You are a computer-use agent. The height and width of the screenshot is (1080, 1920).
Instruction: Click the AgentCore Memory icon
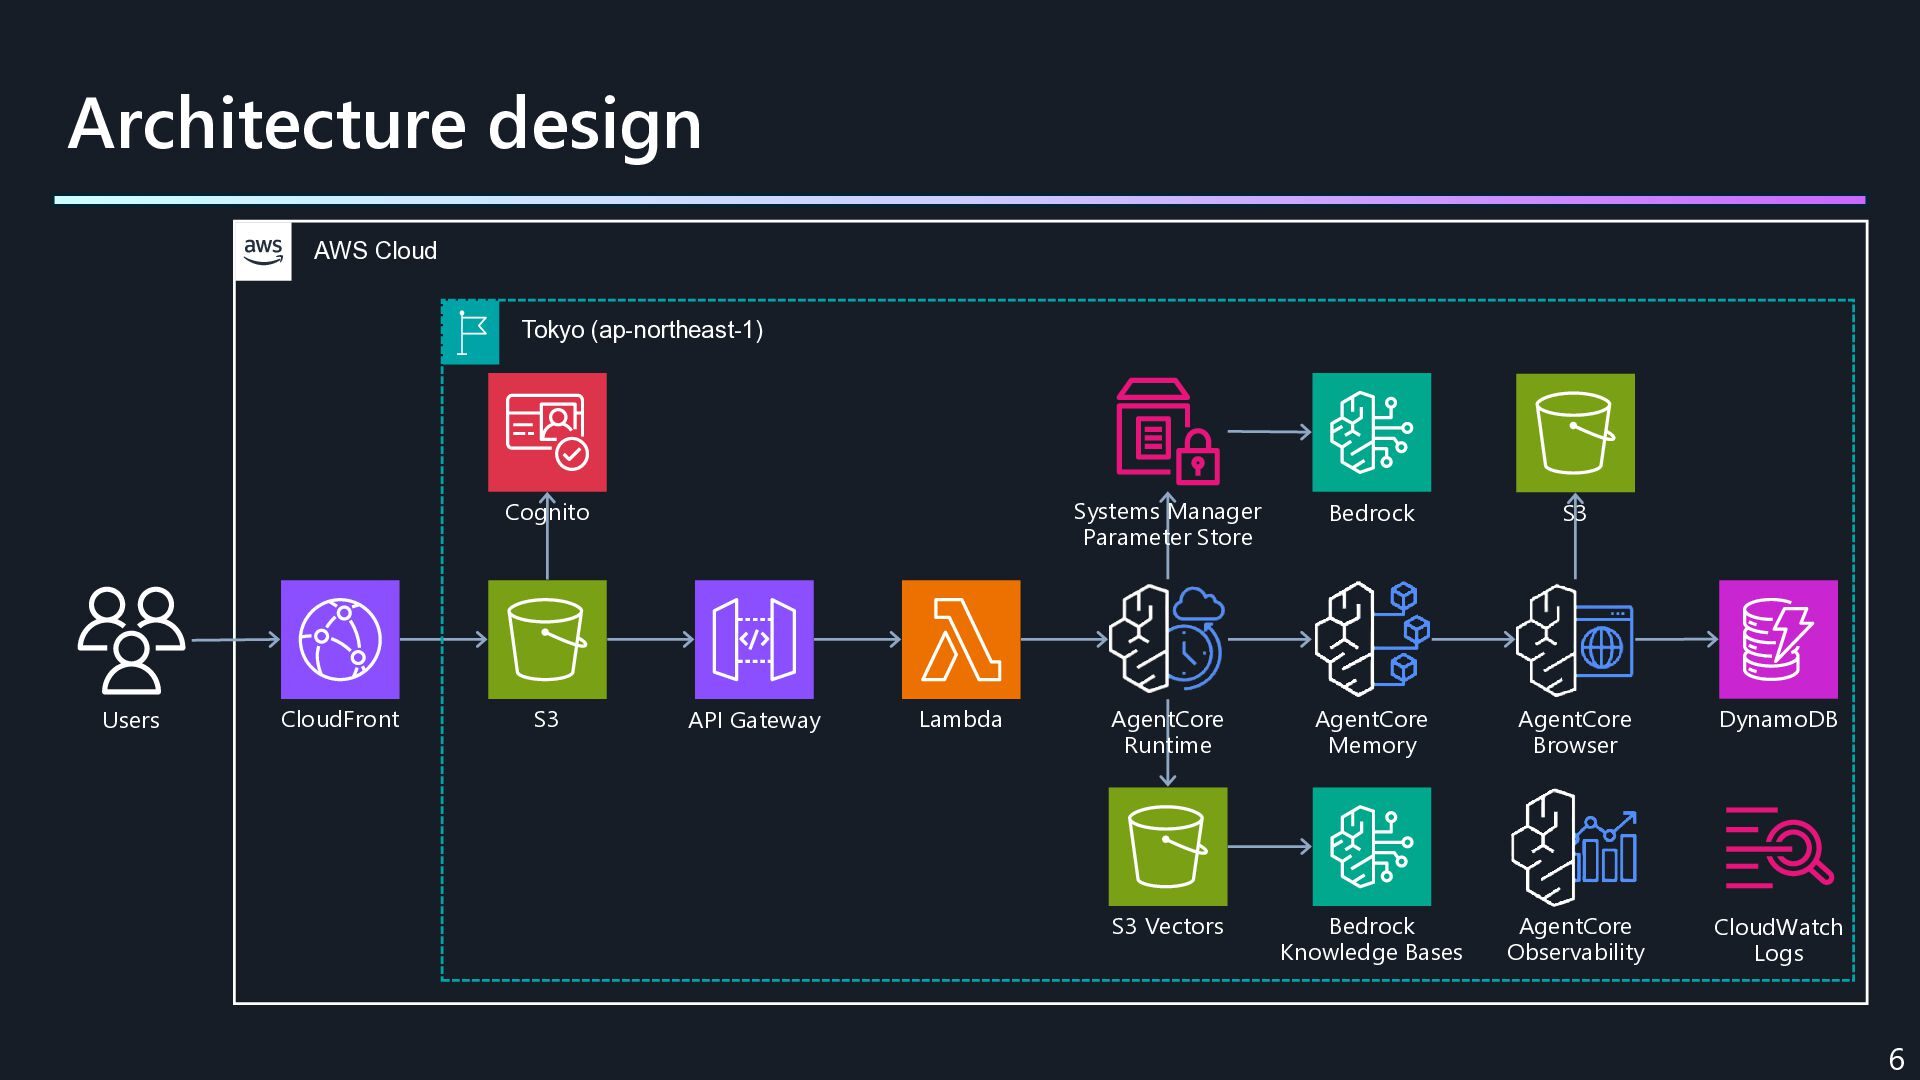pyautogui.click(x=1372, y=639)
